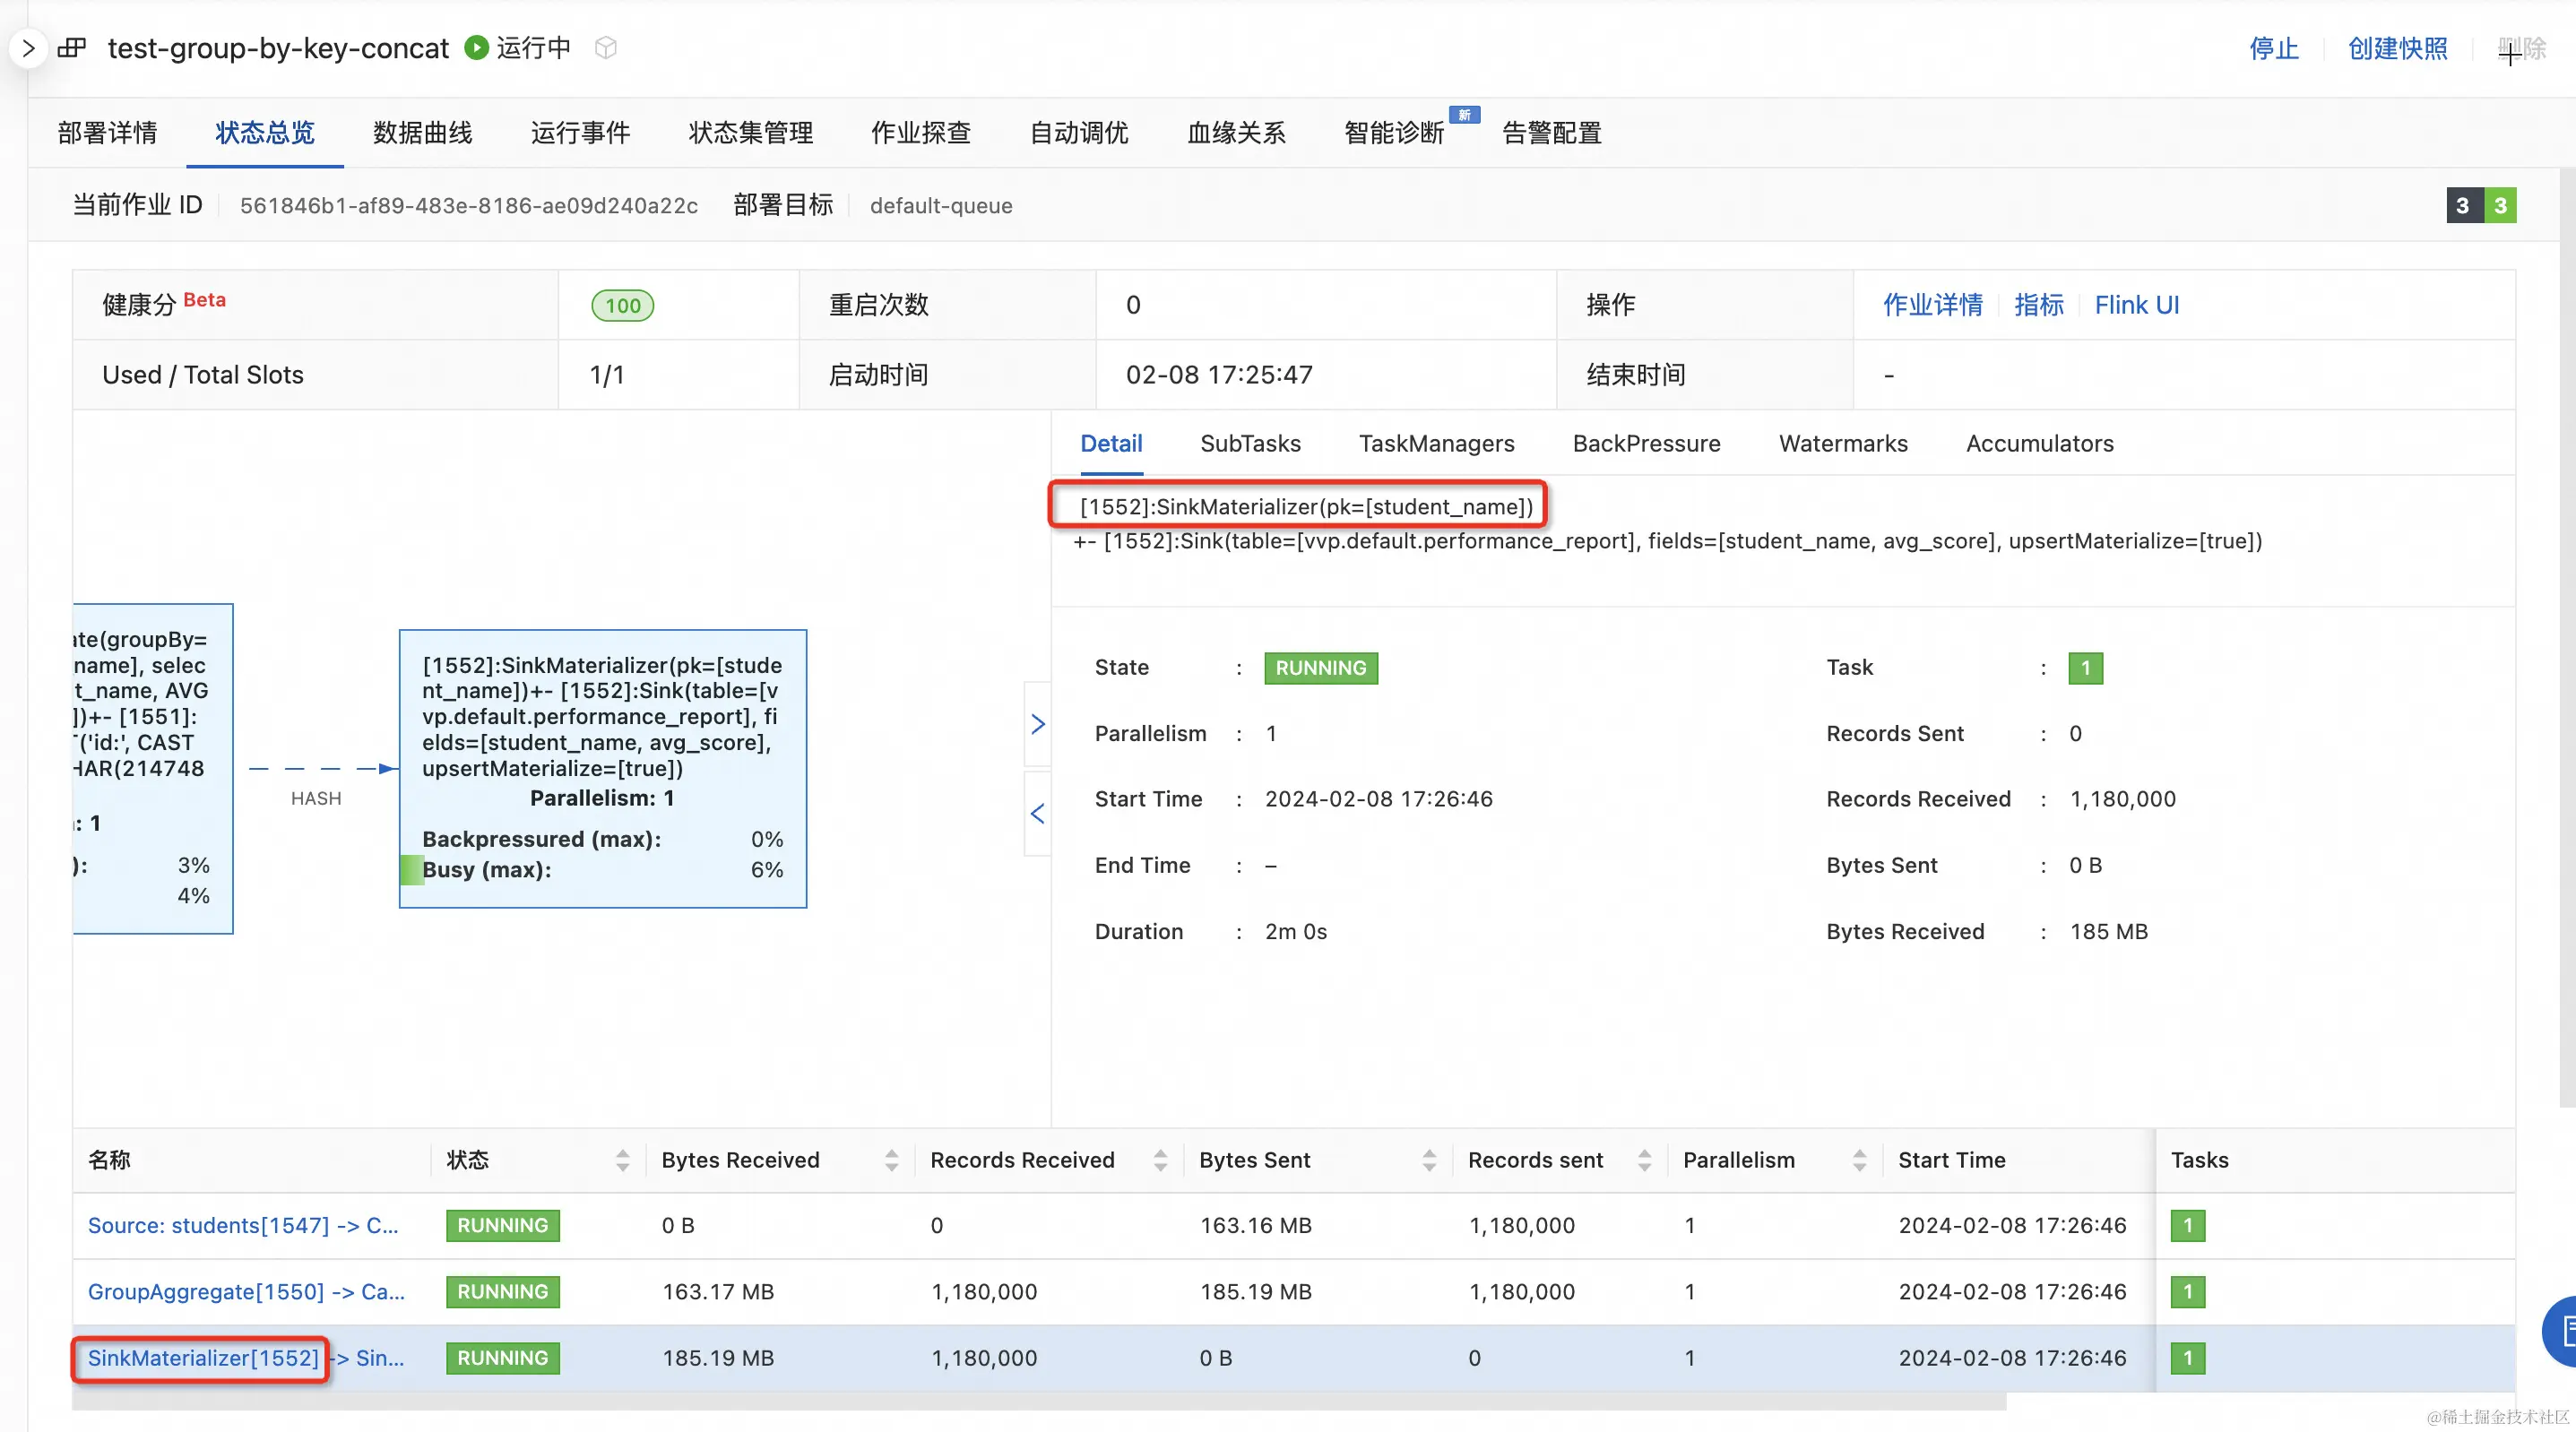Expand detail panel with right chevron
The width and height of the screenshot is (2576, 1432).
[x=1038, y=724]
